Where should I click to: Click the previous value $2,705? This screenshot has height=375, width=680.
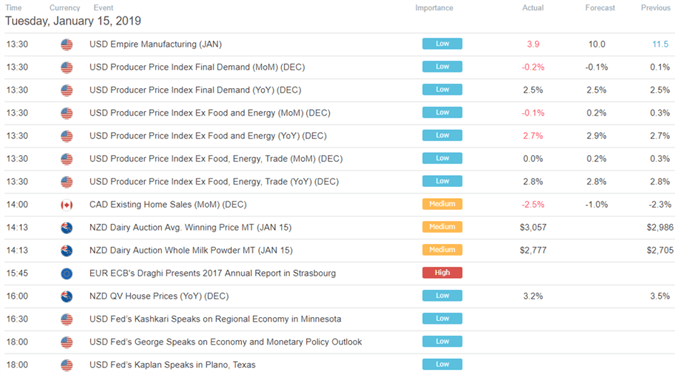coord(660,251)
